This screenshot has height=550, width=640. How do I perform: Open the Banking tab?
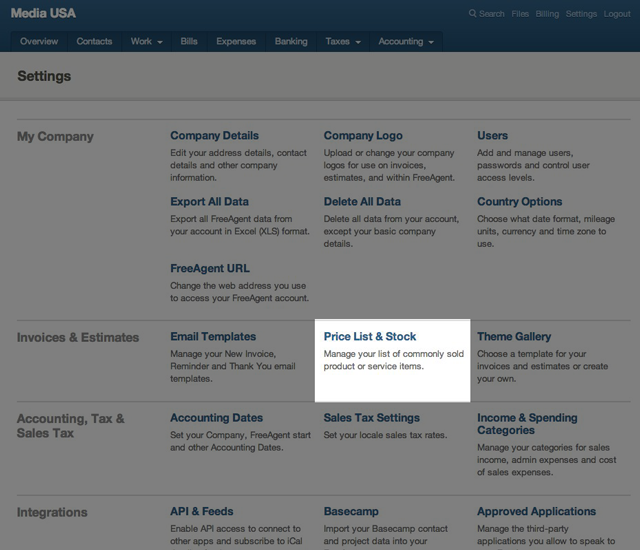point(291,42)
